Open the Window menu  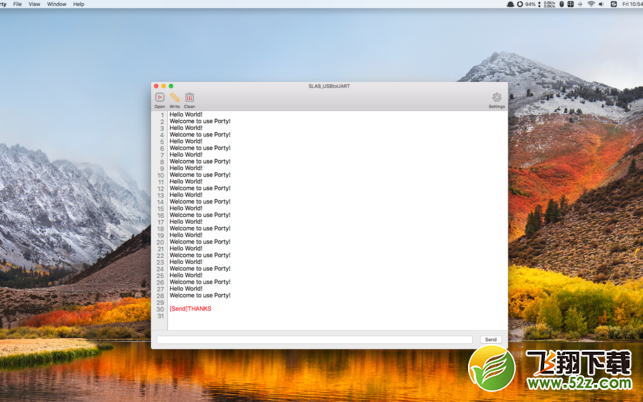(x=57, y=4)
